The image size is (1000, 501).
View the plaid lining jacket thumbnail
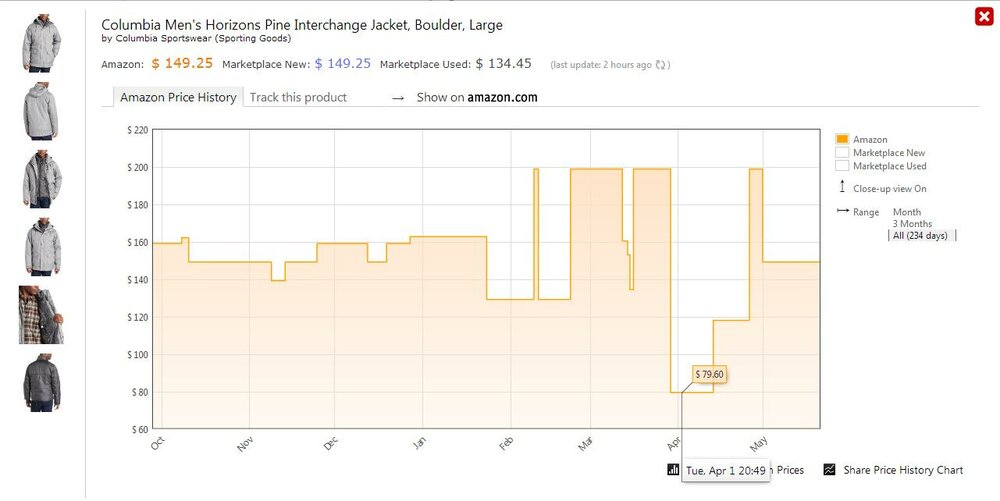point(42,315)
